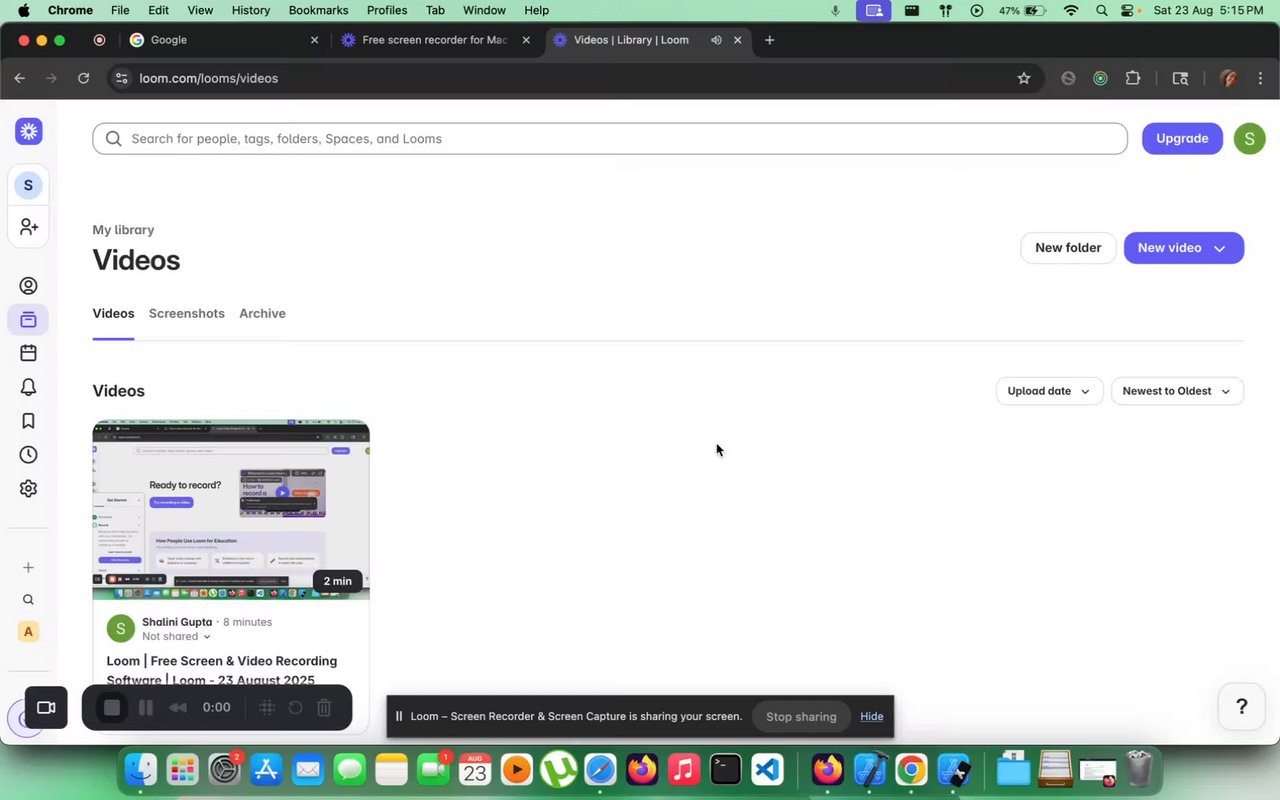Delete recording with trash icon in recorder bar
This screenshot has height=800, width=1280.
tap(324, 708)
